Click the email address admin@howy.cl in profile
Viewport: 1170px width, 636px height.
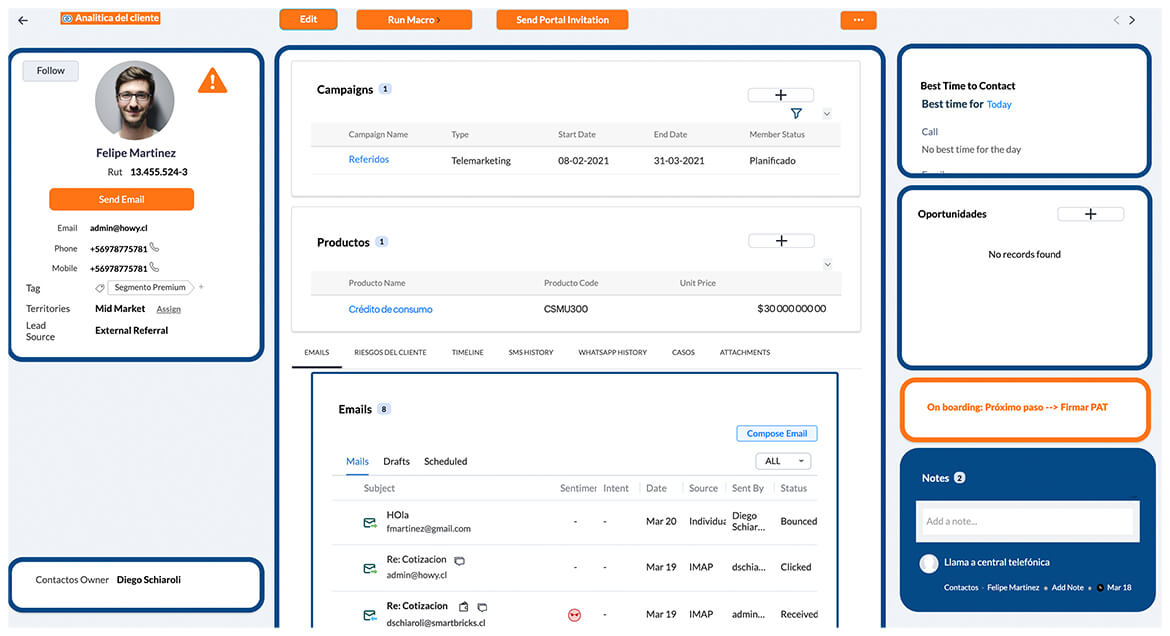click(x=119, y=228)
